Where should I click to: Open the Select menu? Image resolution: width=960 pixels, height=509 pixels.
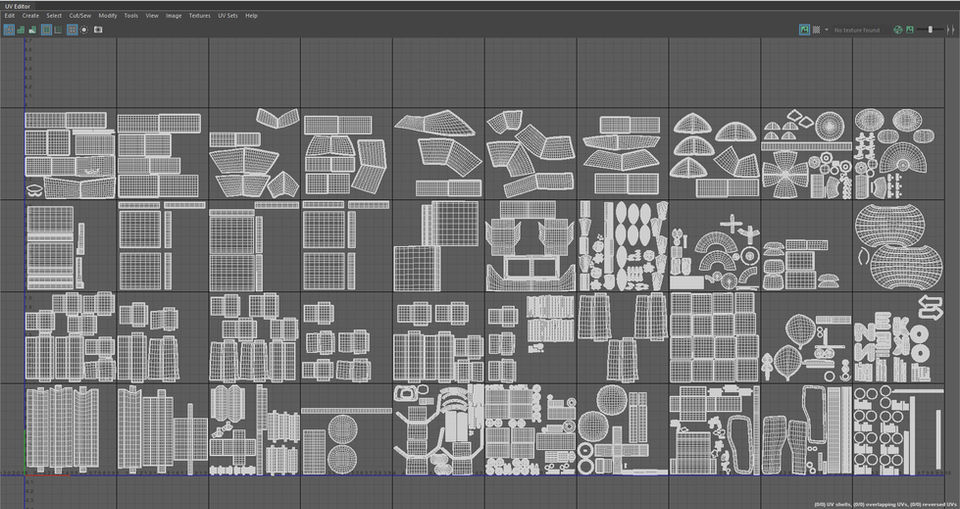pyautogui.click(x=54, y=16)
